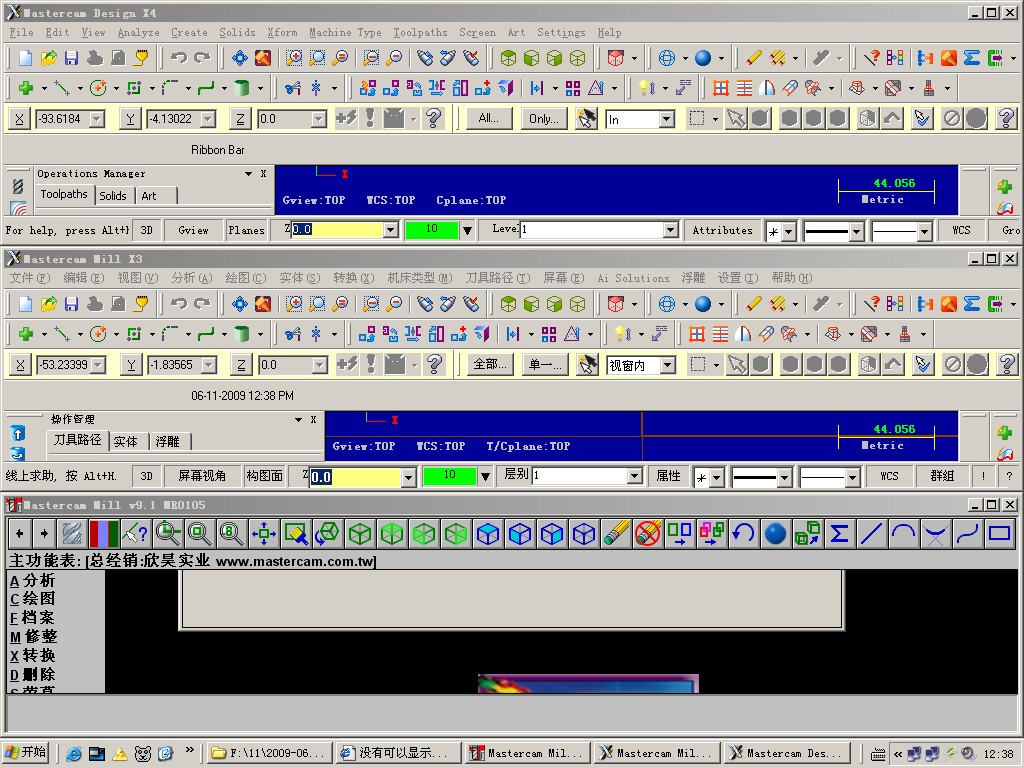Open Y value dropdown in Design X4
The width and height of the screenshot is (1024, 768).
(x=208, y=119)
